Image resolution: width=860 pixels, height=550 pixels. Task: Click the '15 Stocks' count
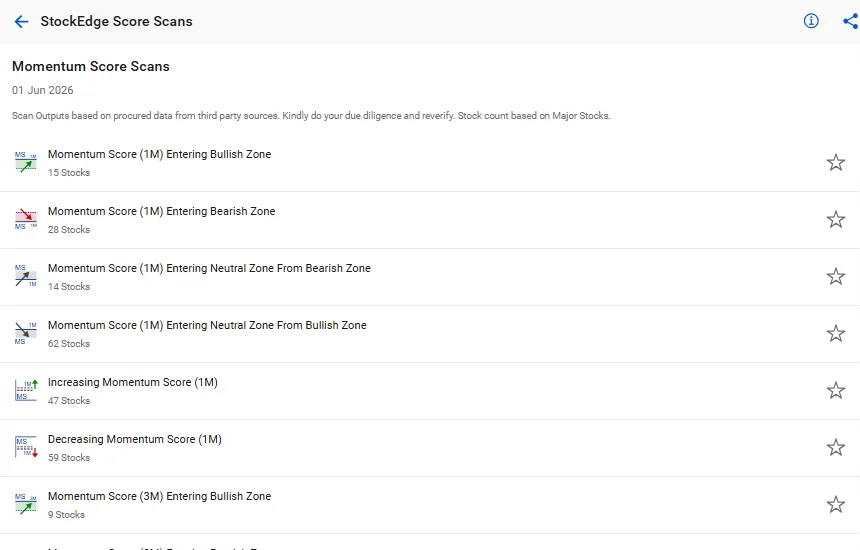pyautogui.click(x=69, y=173)
